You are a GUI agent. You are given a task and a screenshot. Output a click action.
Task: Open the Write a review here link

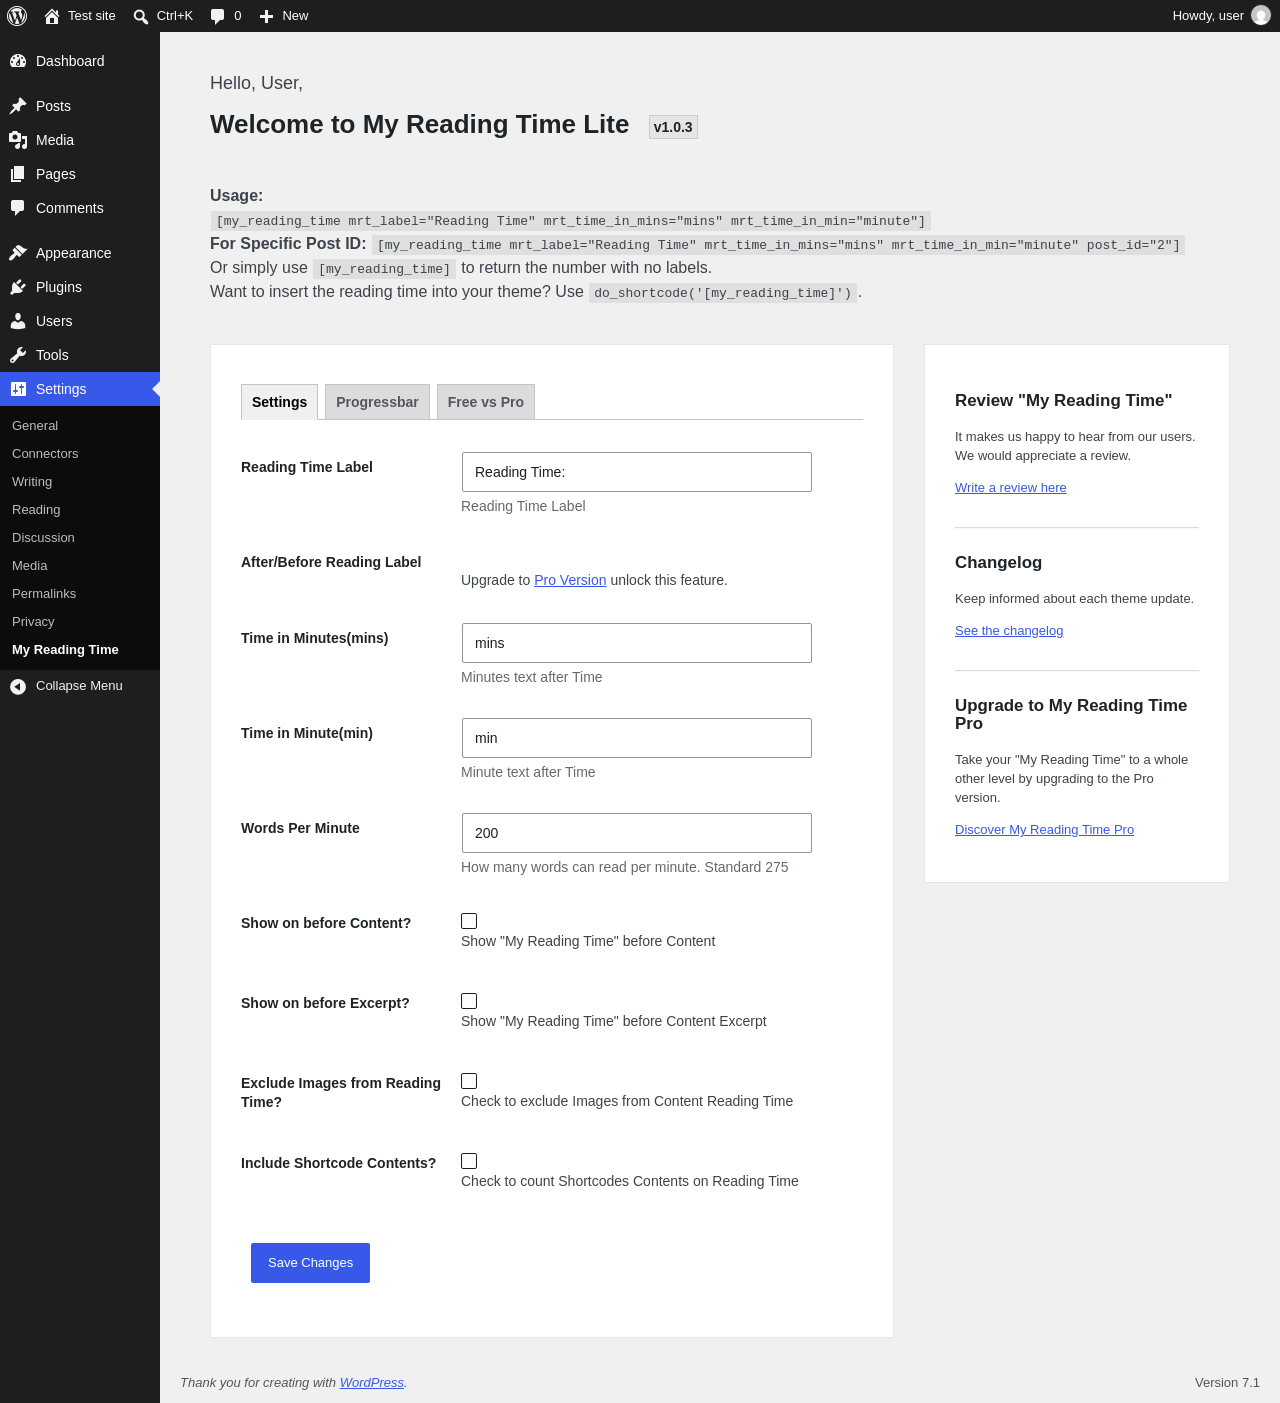click(x=1011, y=488)
